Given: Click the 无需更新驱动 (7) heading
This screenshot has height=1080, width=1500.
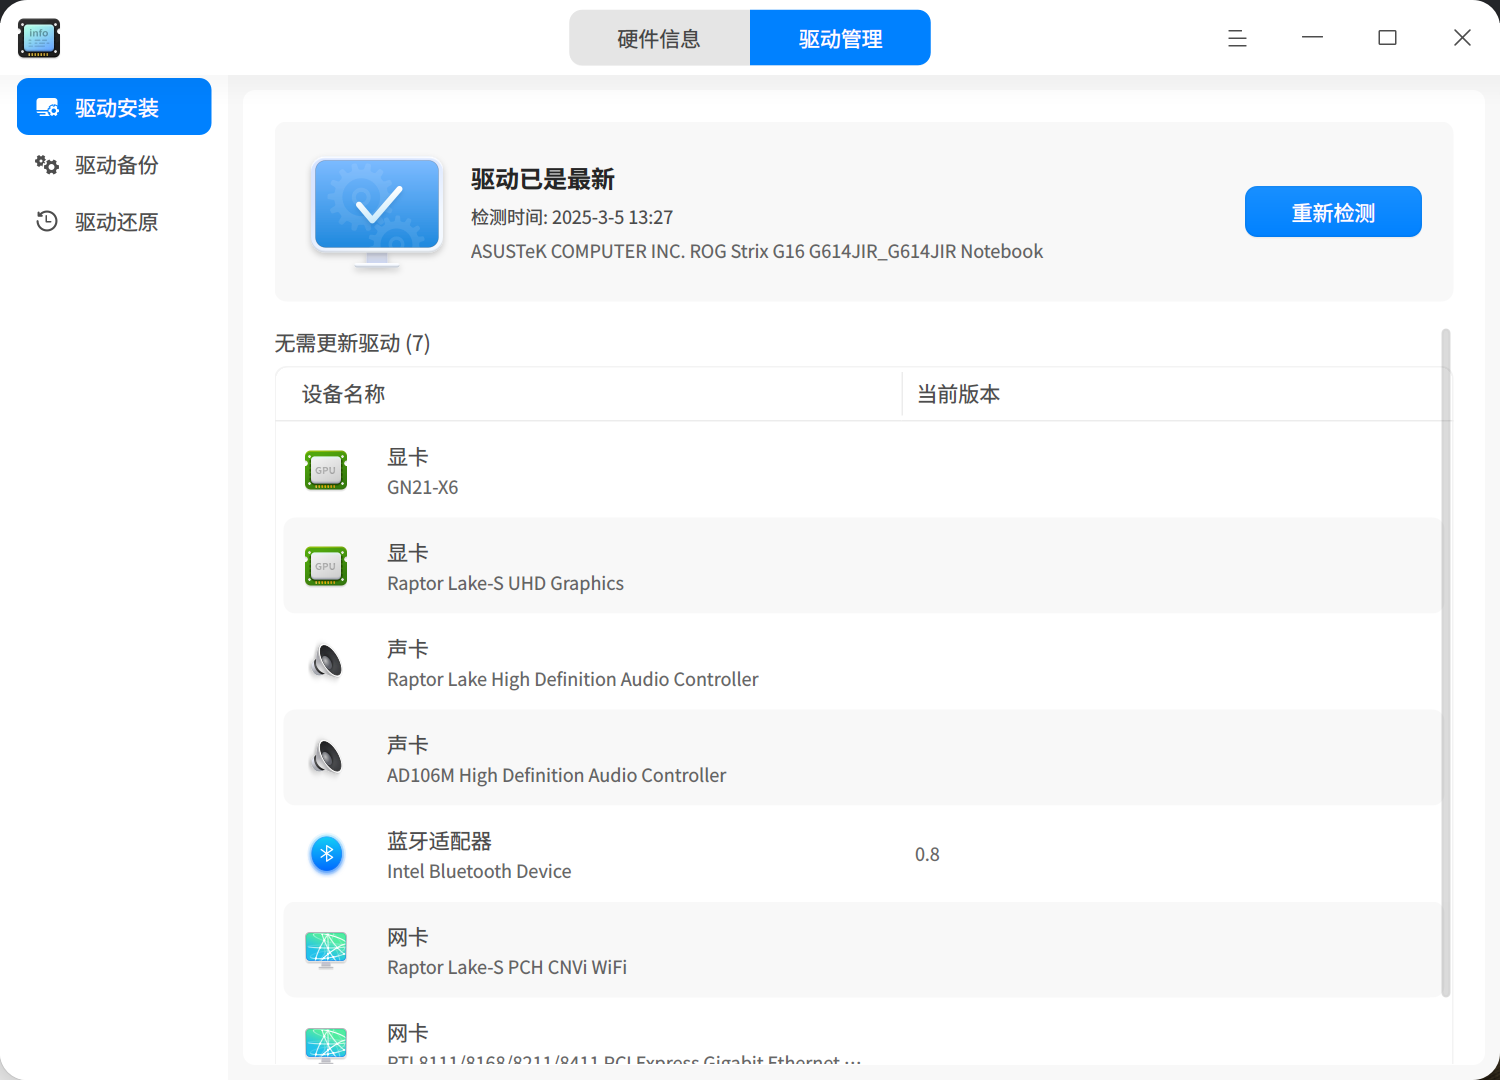Looking at the screenshot, I should click(x=352, y=343).
